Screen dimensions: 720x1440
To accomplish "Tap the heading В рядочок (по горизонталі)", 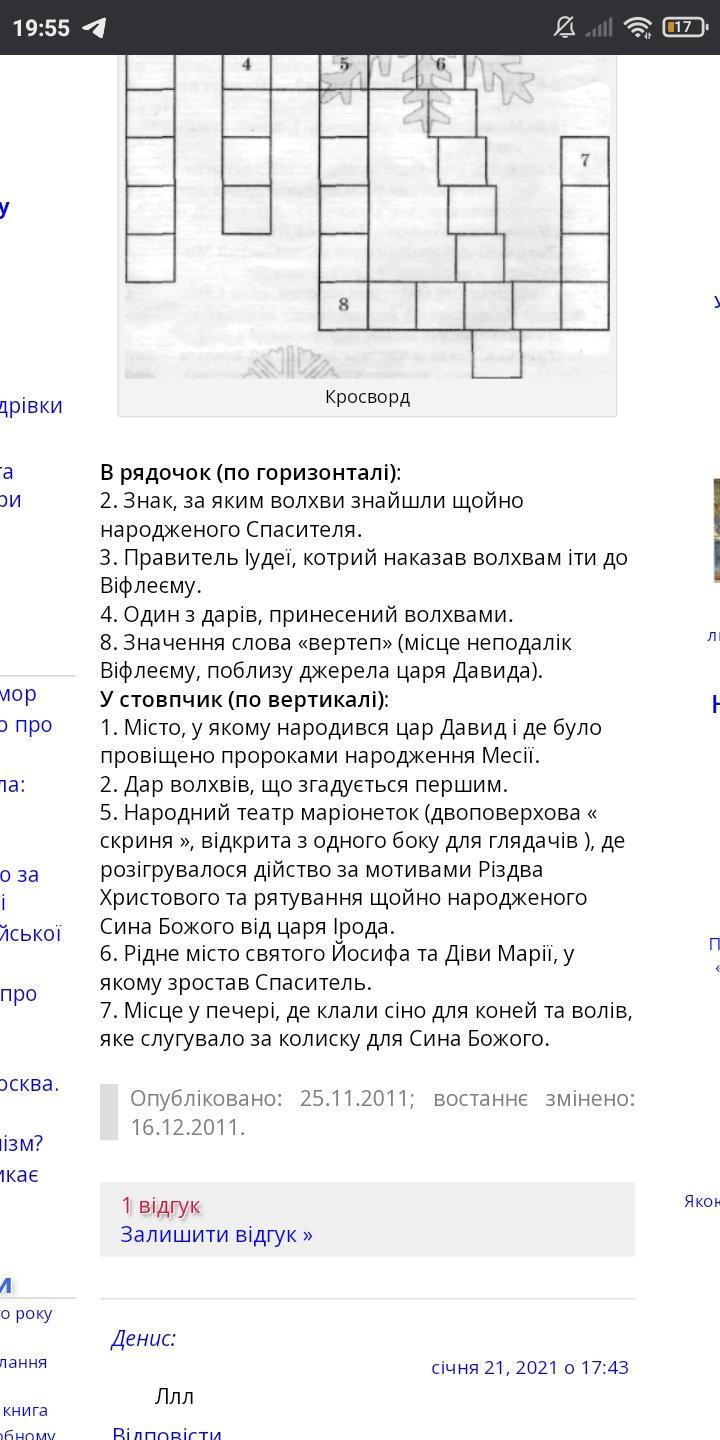I will tap(250, 472).
